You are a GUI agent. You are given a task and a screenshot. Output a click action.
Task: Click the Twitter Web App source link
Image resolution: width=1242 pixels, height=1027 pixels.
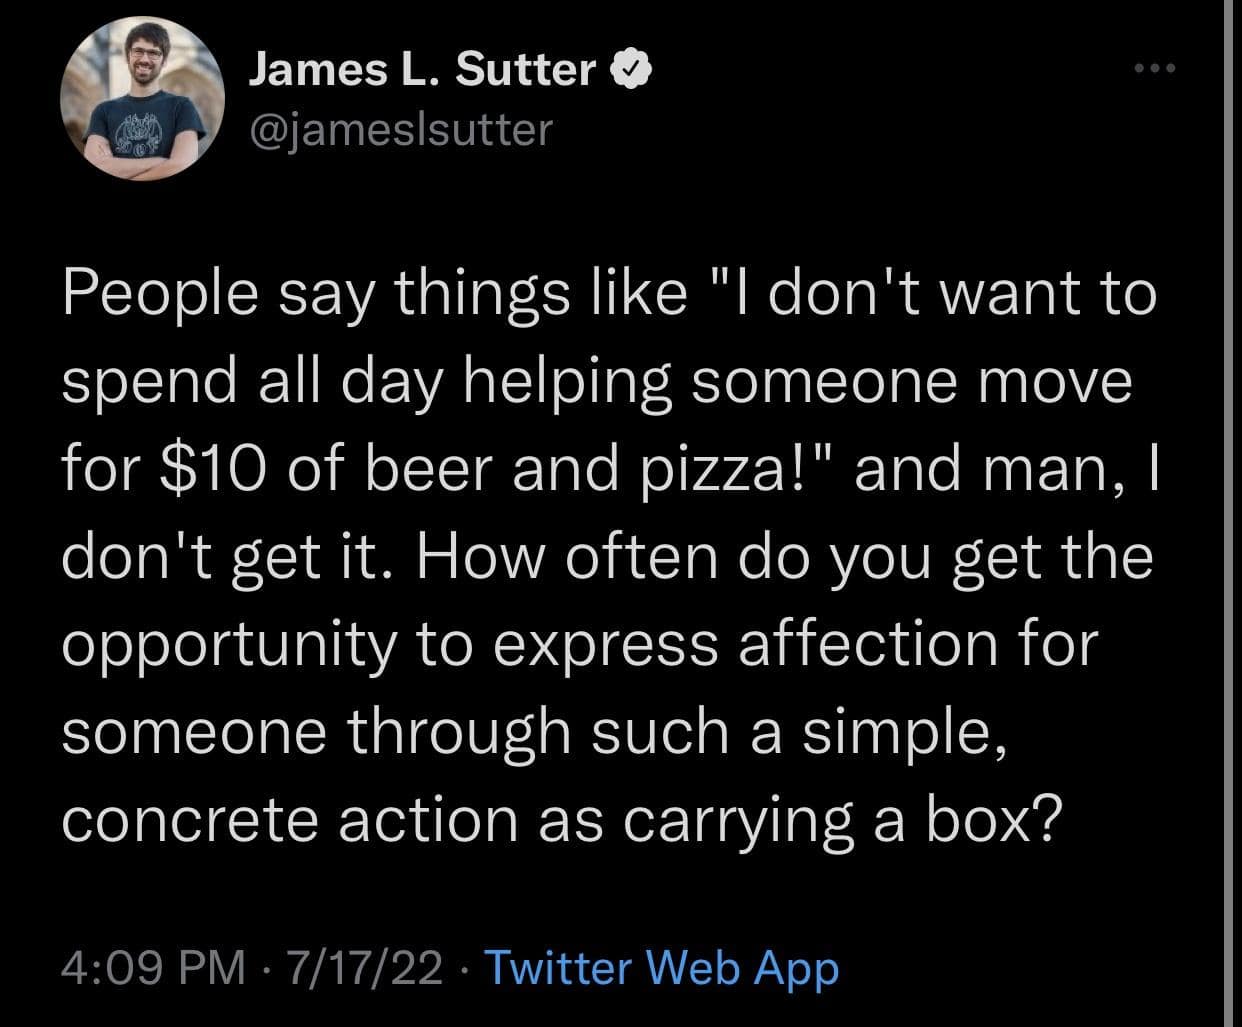(x=661, y=968)
